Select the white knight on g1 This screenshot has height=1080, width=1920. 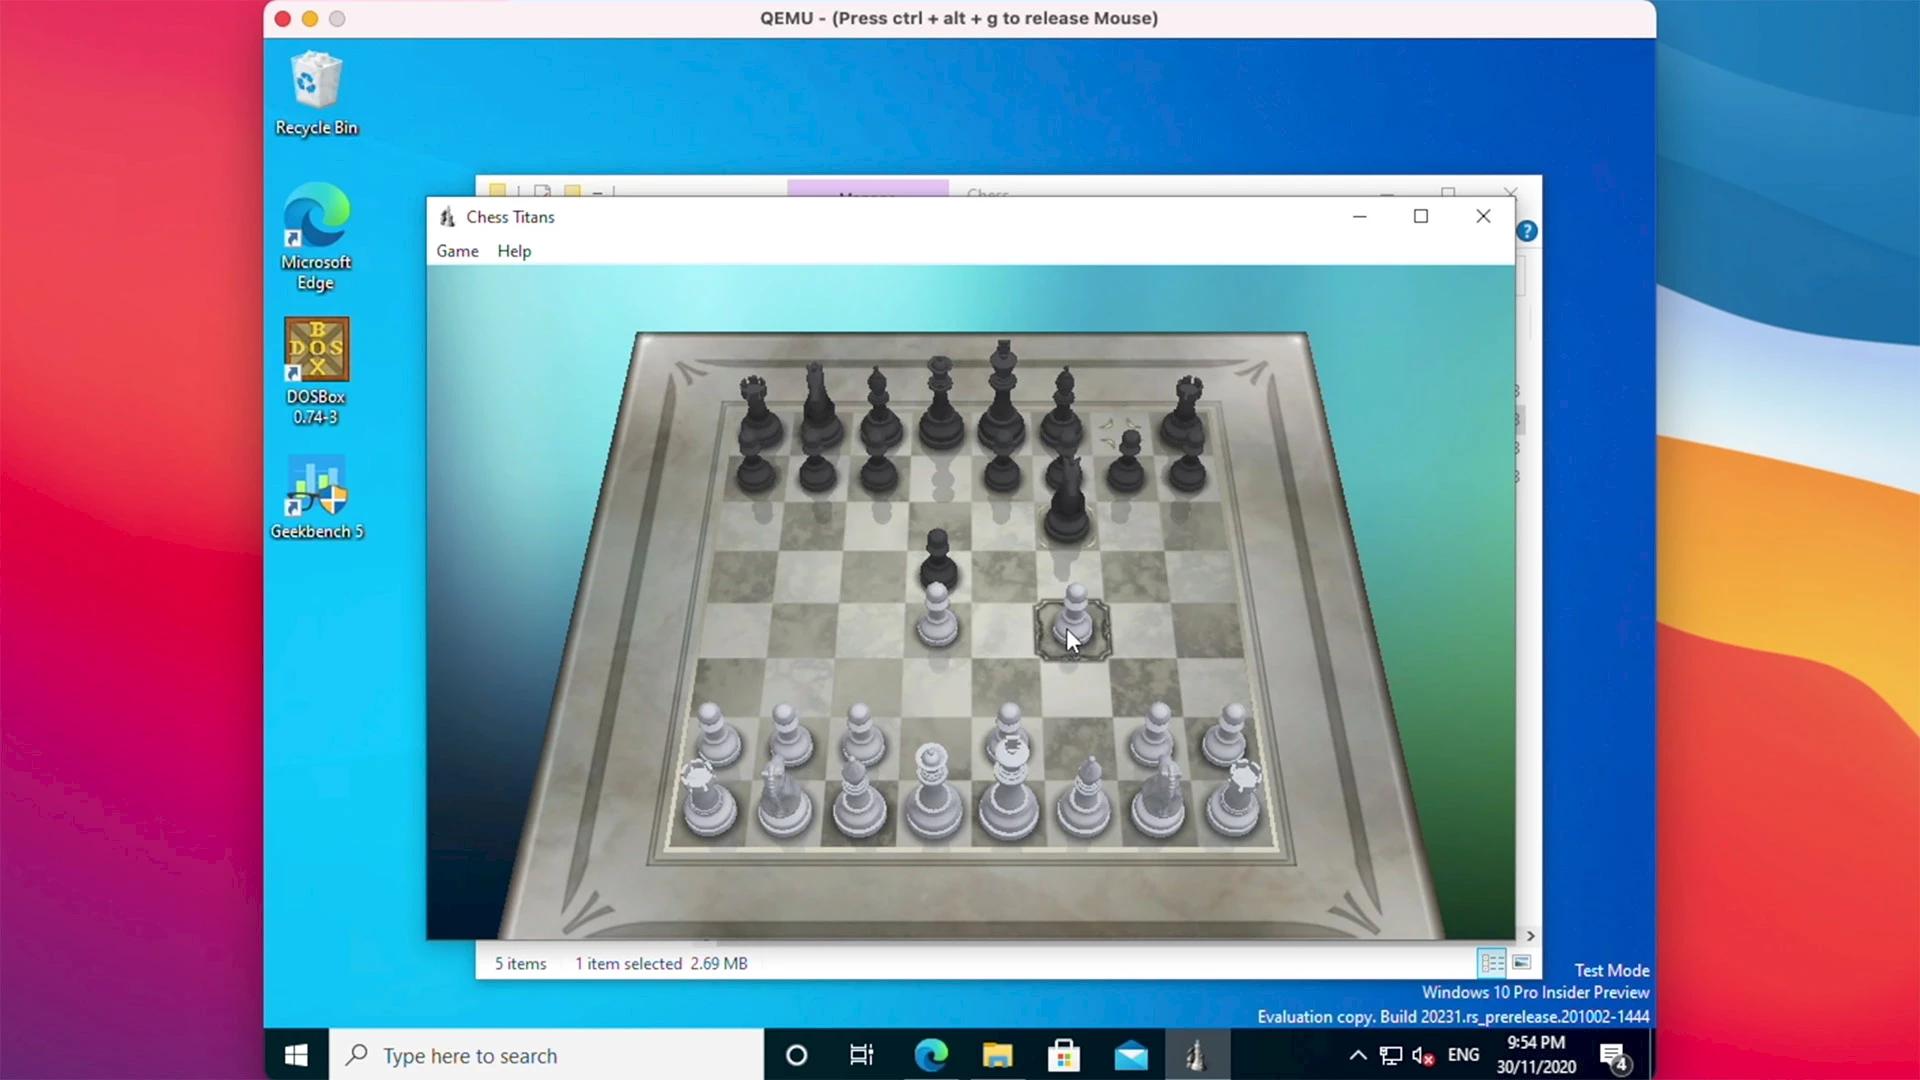(1160, 798)
